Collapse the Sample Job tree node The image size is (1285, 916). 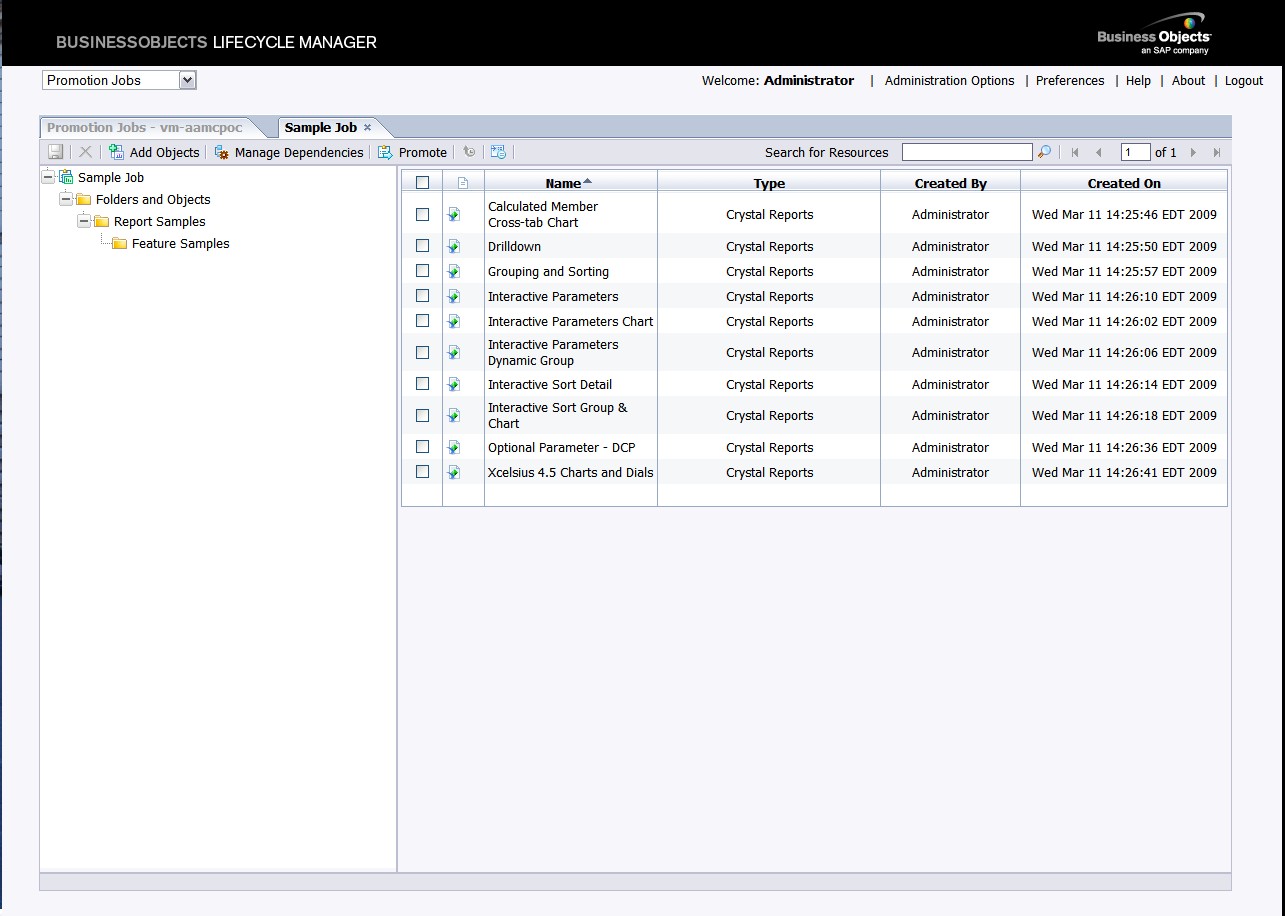pyautogui.click(x=48, y=177)
